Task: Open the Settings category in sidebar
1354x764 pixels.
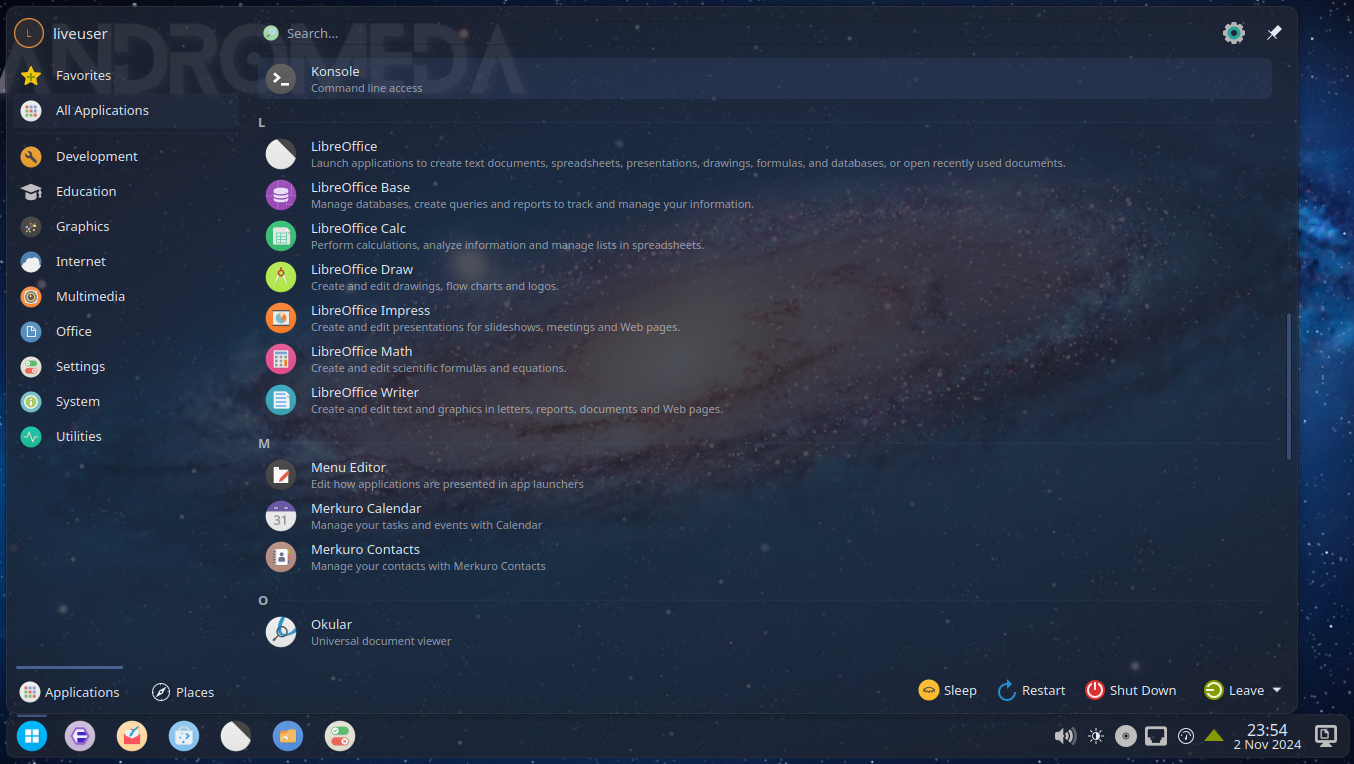Action: [x=127, y=366]
